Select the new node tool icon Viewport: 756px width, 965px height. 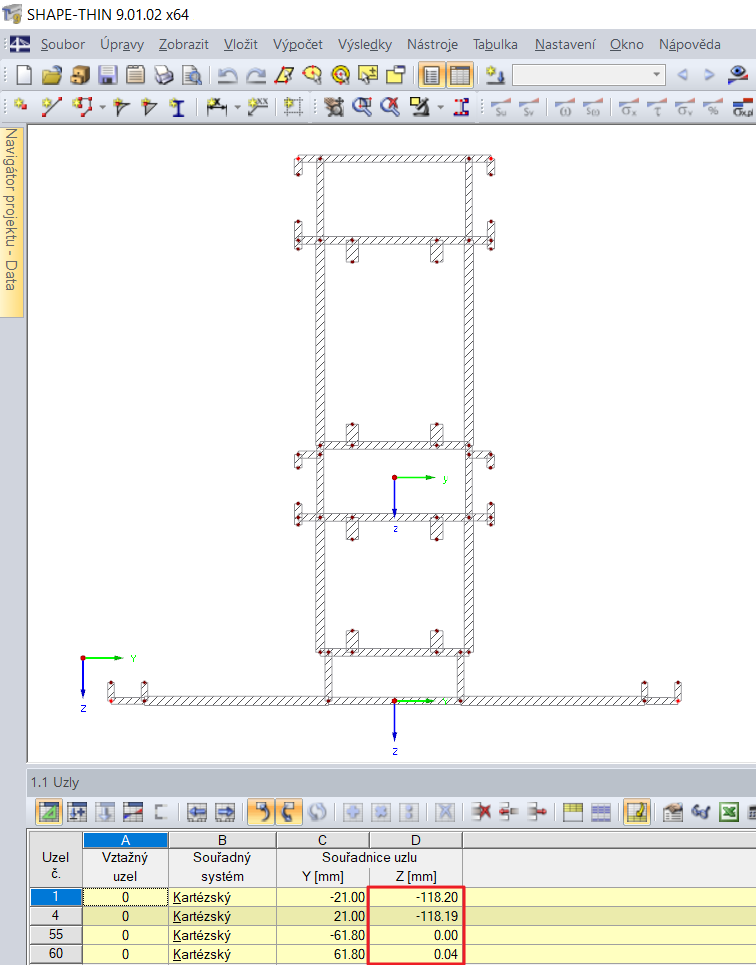(21, 106)
